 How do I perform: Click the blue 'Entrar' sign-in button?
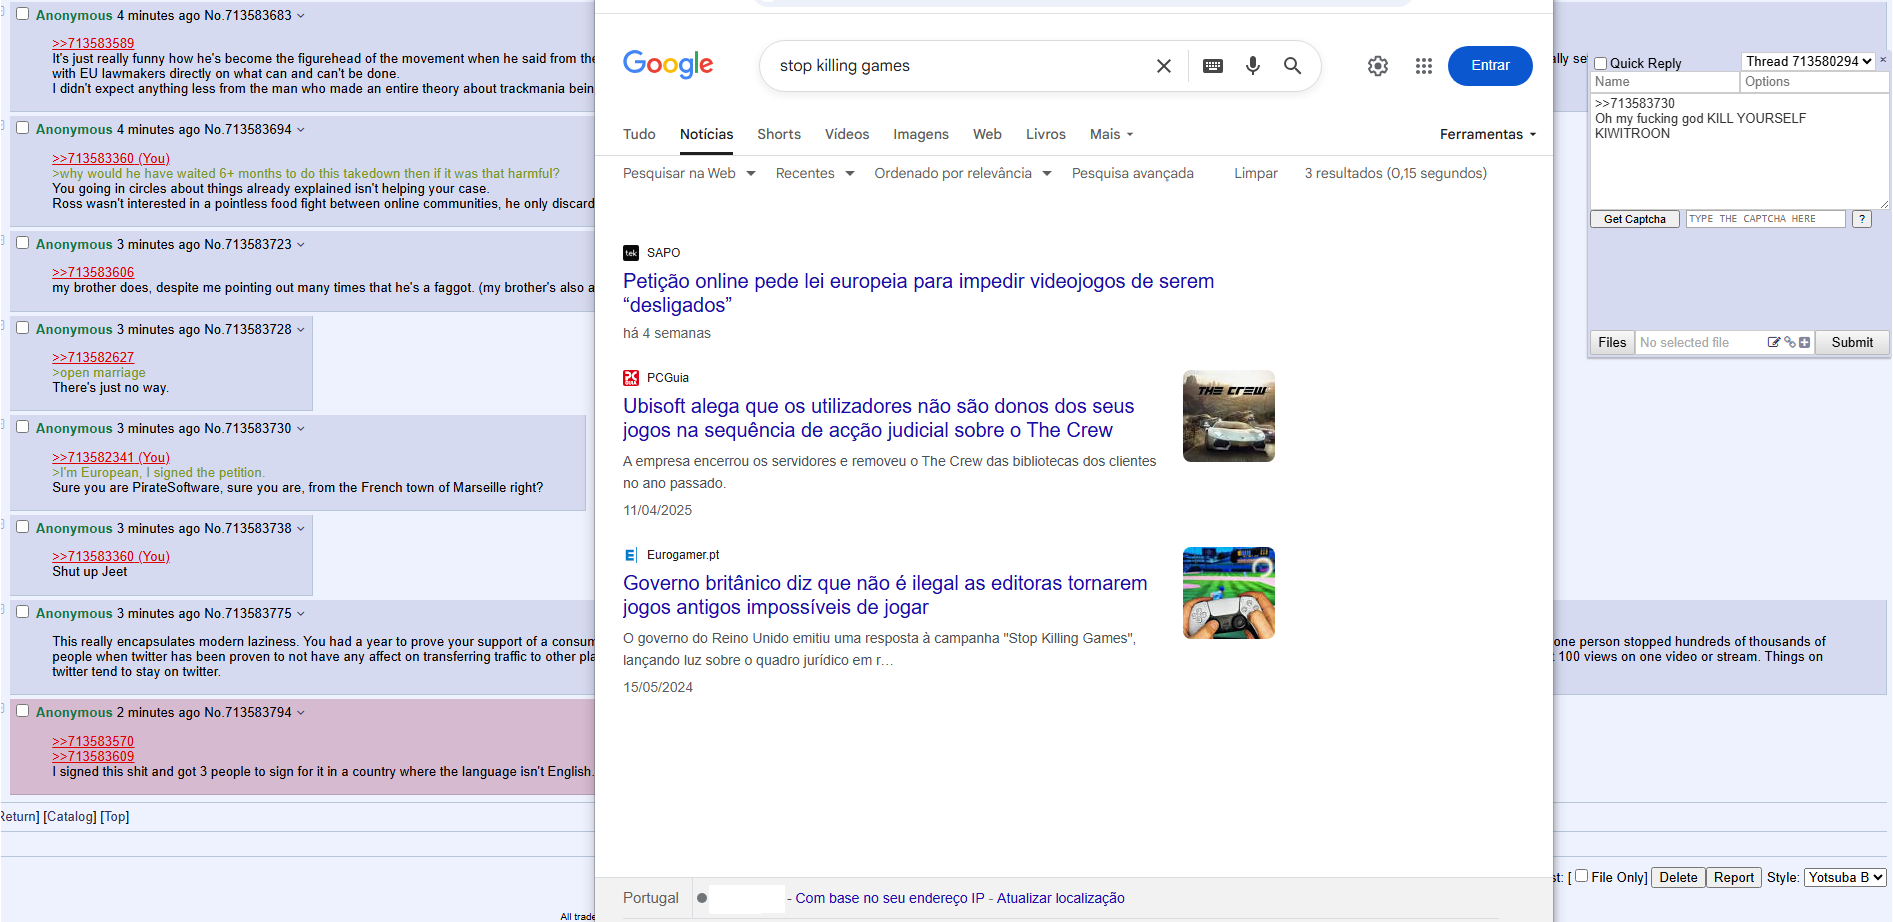click(x=1490, y=66)
